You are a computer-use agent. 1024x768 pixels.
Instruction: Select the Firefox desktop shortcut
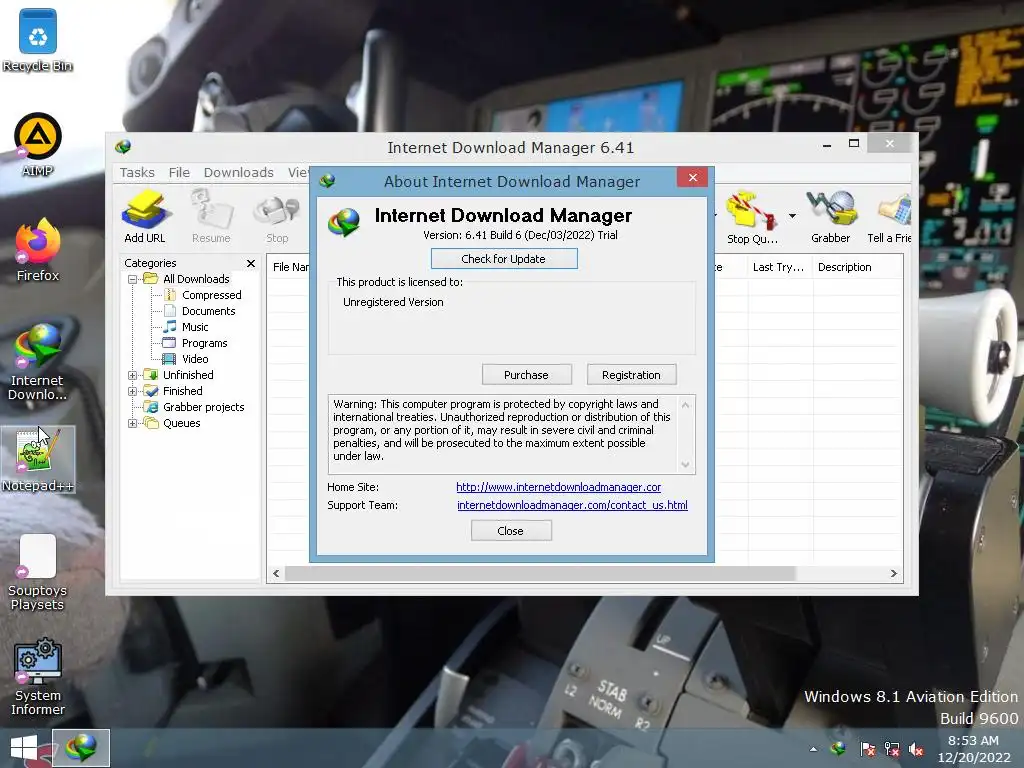pos(38,250)
